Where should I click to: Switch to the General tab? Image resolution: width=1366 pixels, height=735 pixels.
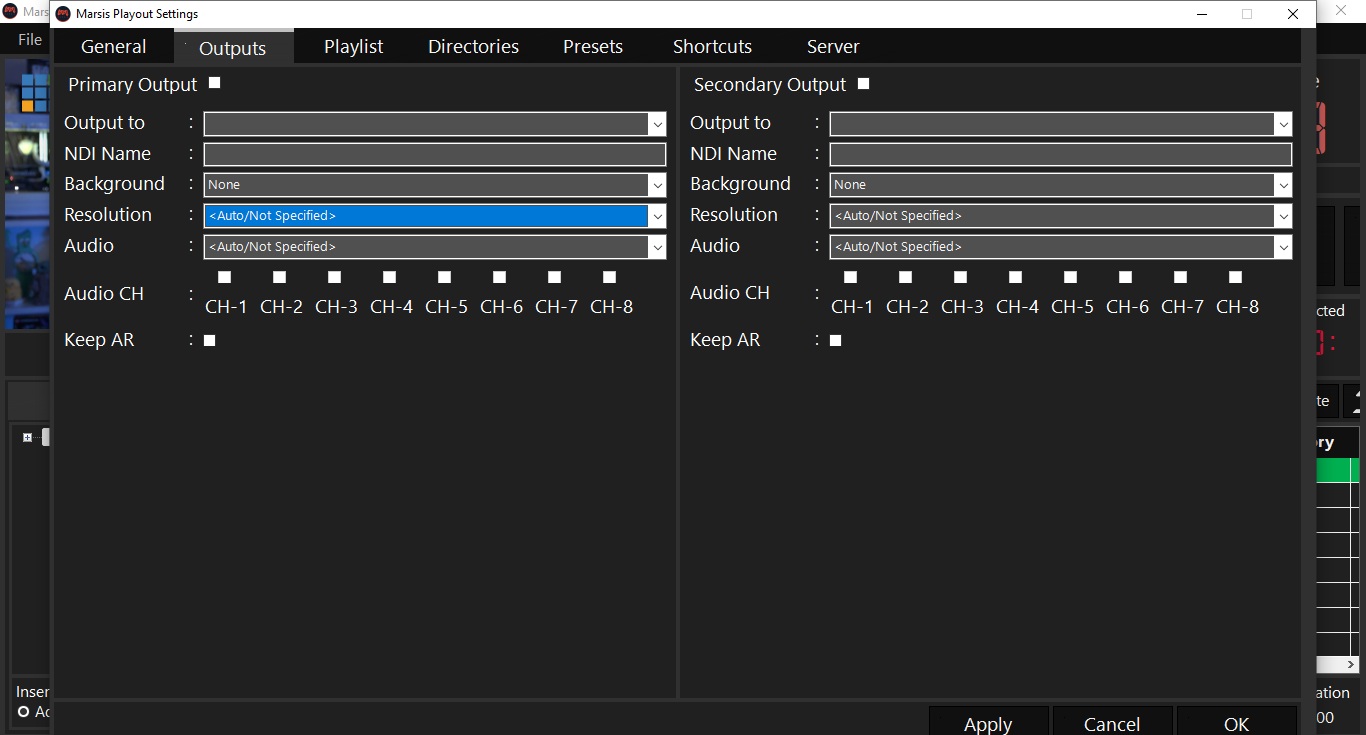[x=114, y=47]
